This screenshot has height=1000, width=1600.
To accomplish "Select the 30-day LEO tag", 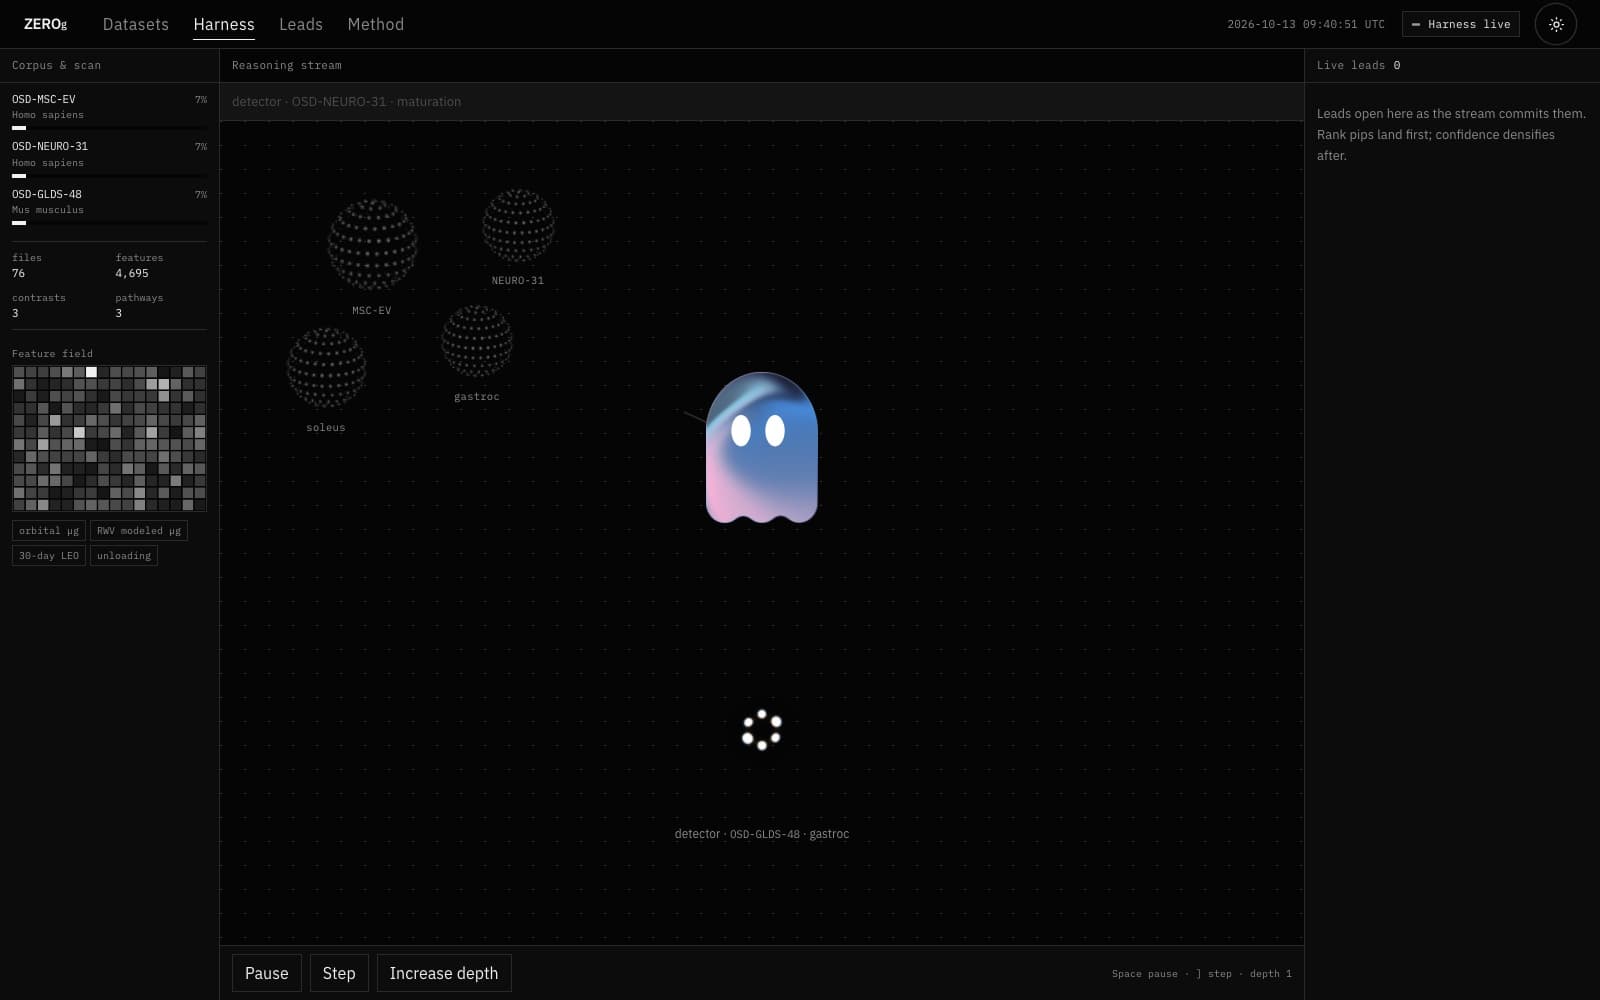I will (49, 556).
